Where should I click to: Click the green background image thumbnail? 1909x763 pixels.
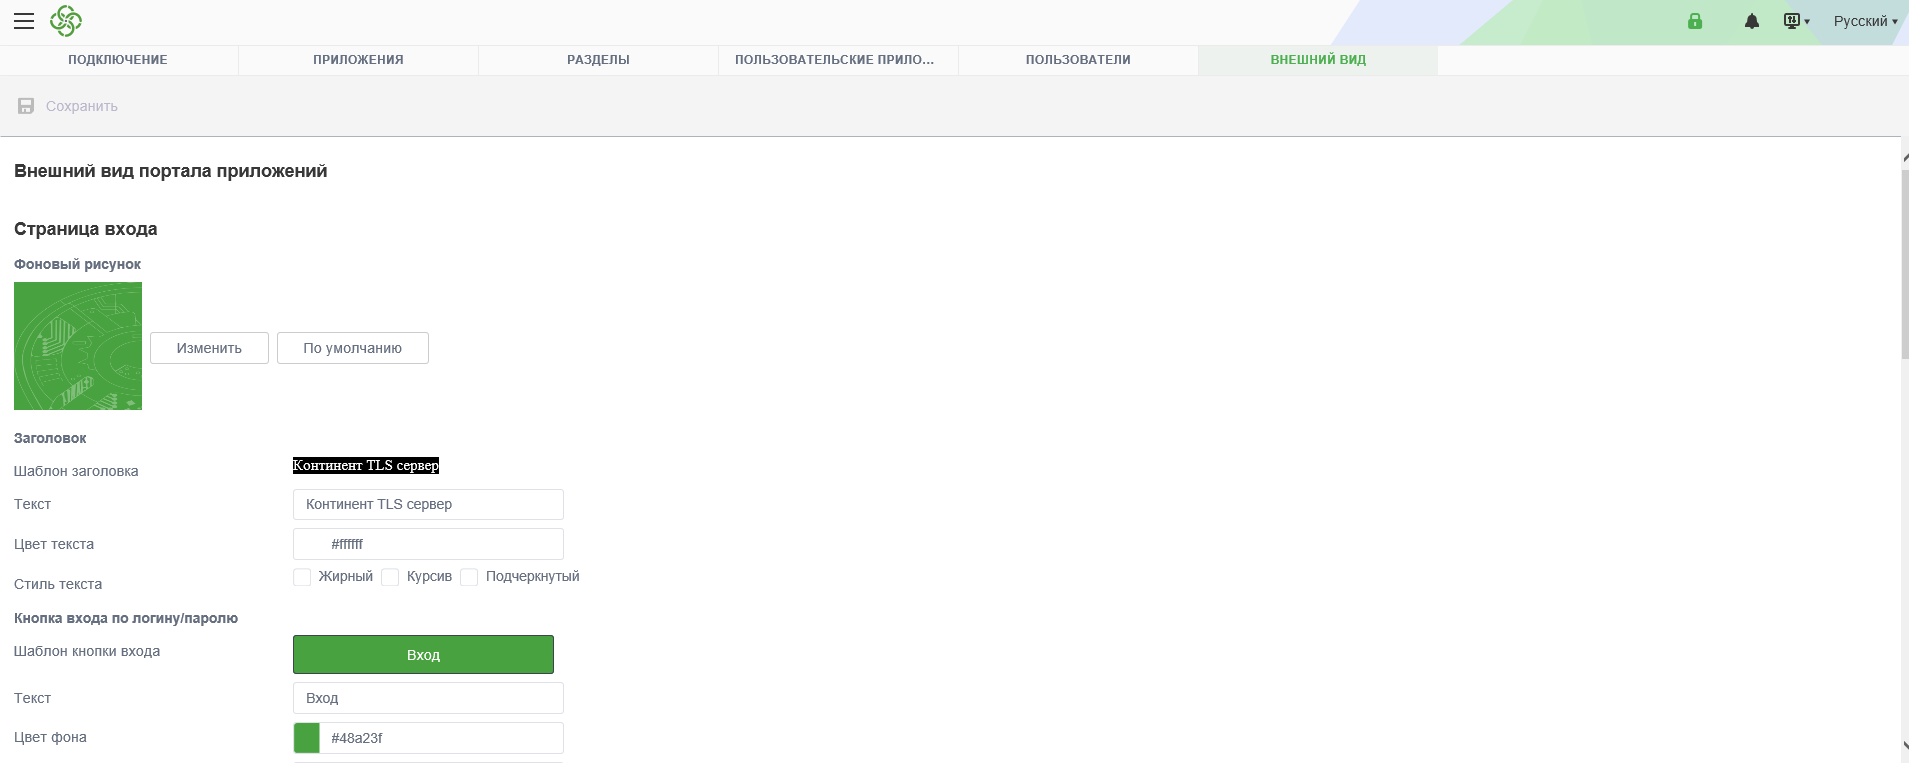pyautogui.click(x=78, y=346)
